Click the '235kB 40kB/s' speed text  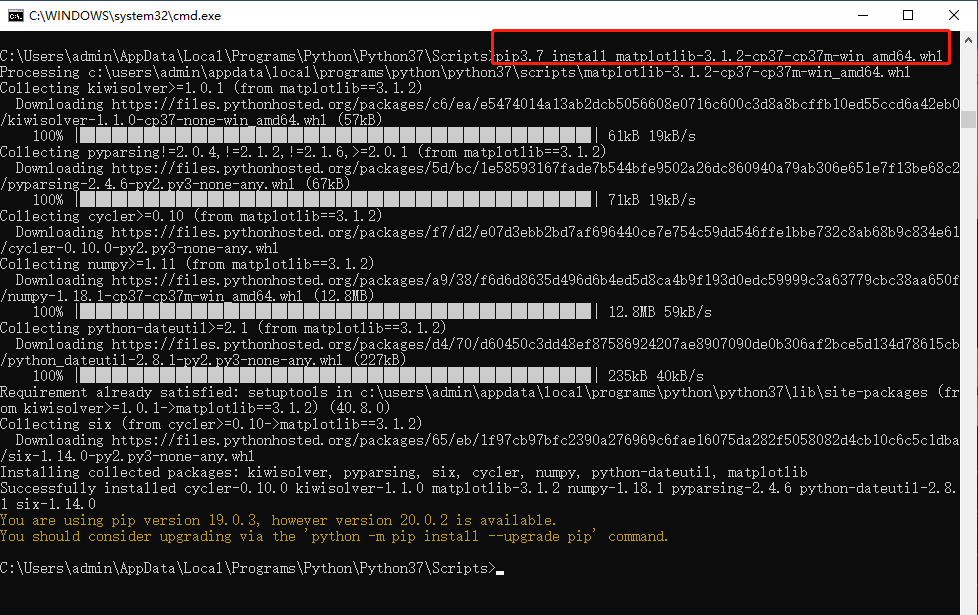coord(656,376)
